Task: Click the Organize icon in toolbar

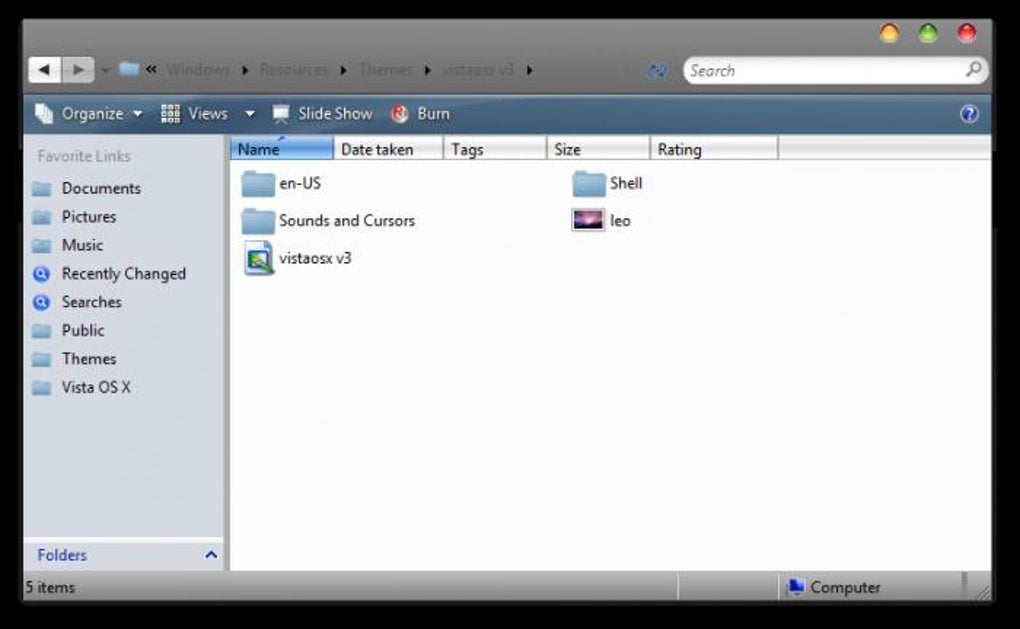Action: (44, 114)
